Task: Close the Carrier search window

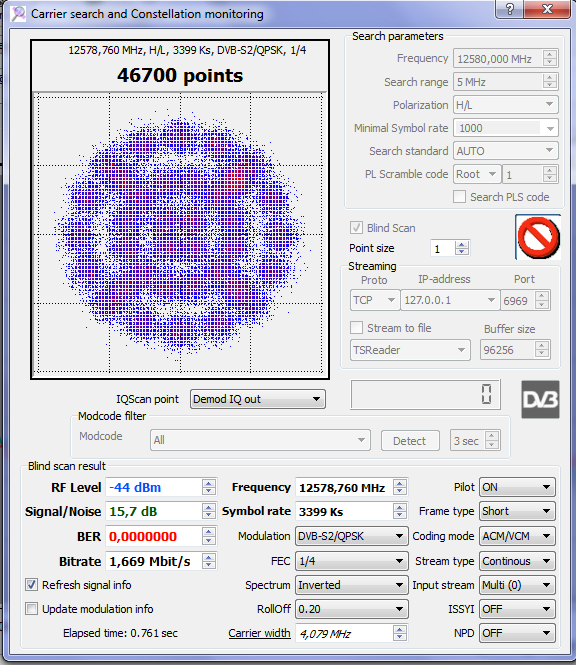Action: click(547, 9)
